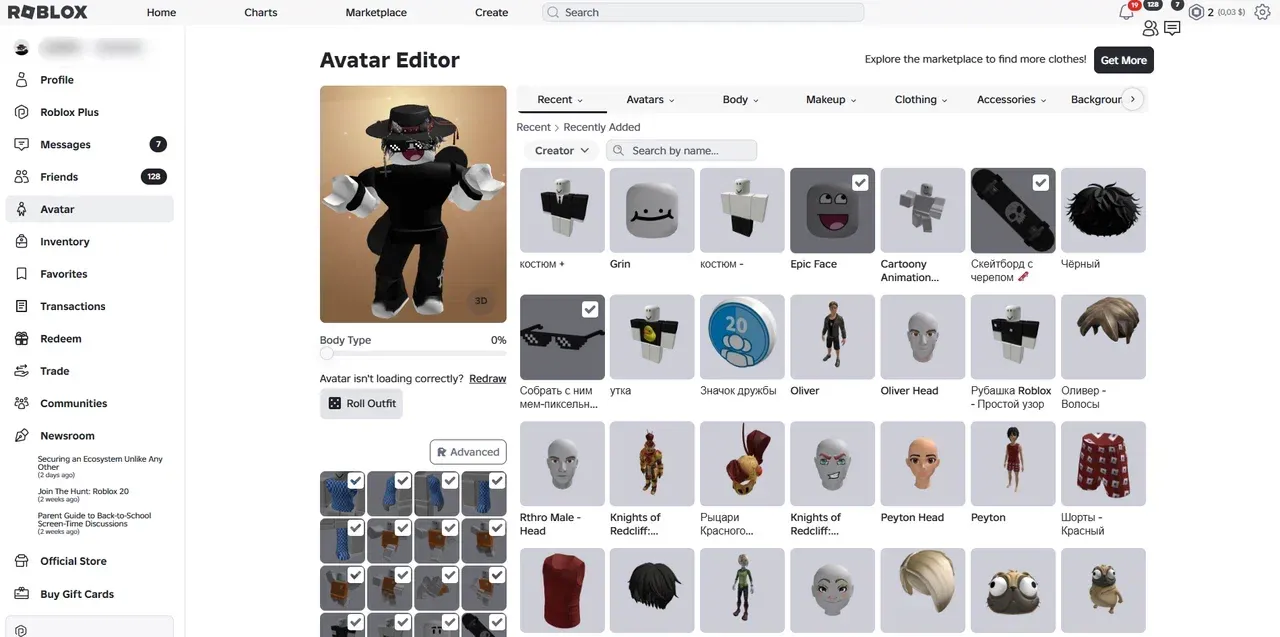
Task: Click the Inventory icon in sidebar
Action: (22, 242)
